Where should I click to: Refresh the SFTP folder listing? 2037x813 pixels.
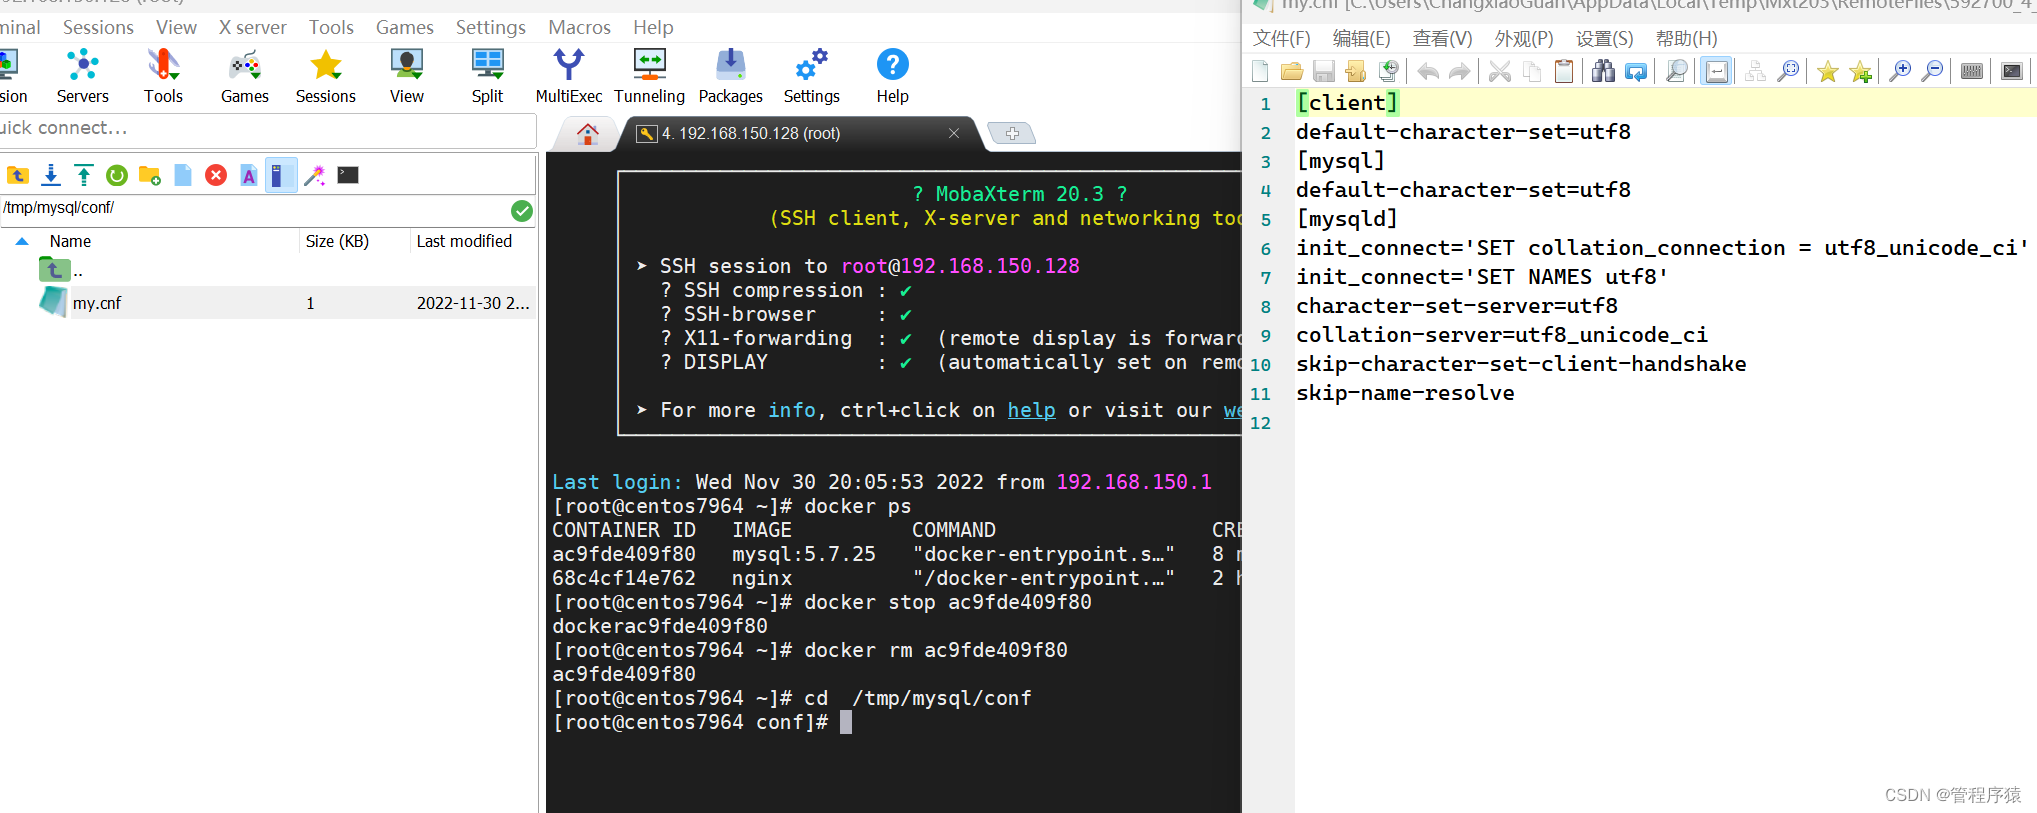pos(117,176)
